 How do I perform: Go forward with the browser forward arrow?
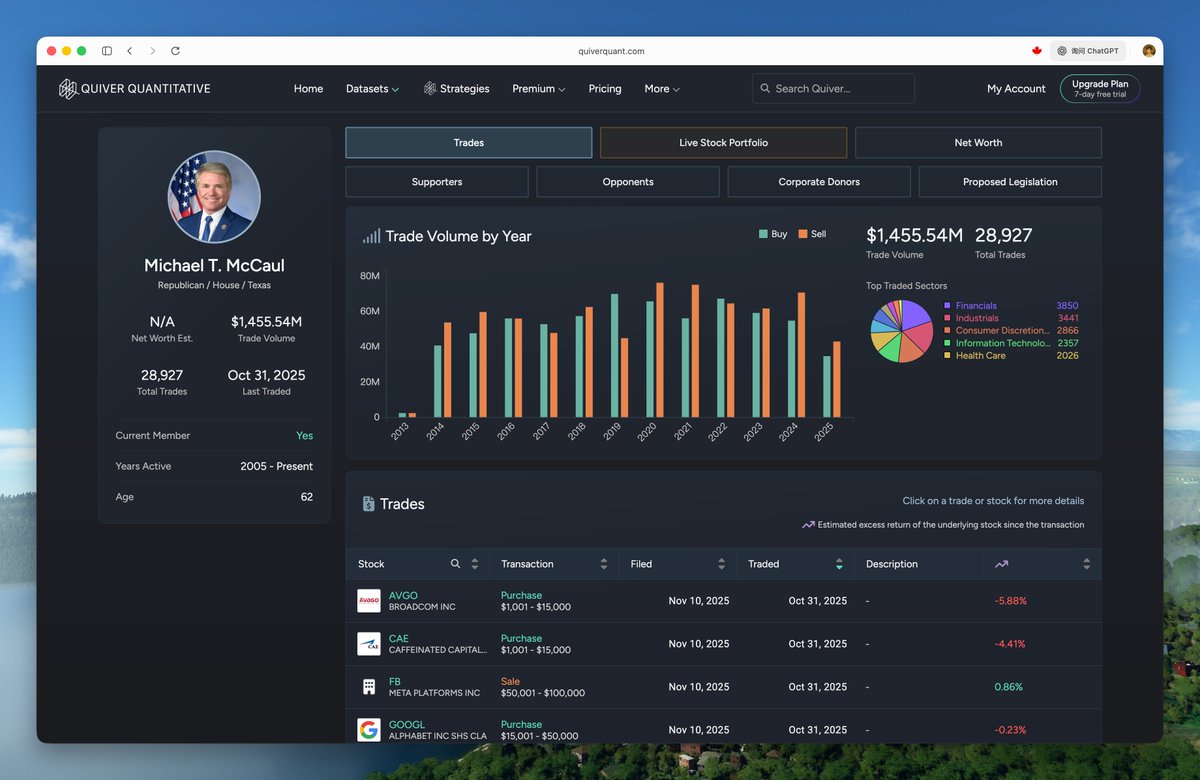[152, 50]
